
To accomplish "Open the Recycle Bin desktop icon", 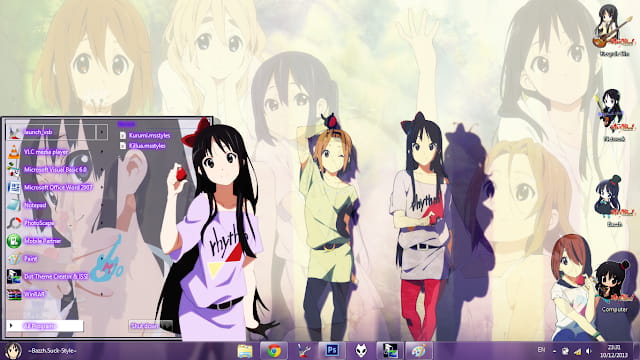I will (x=614, y=30).
